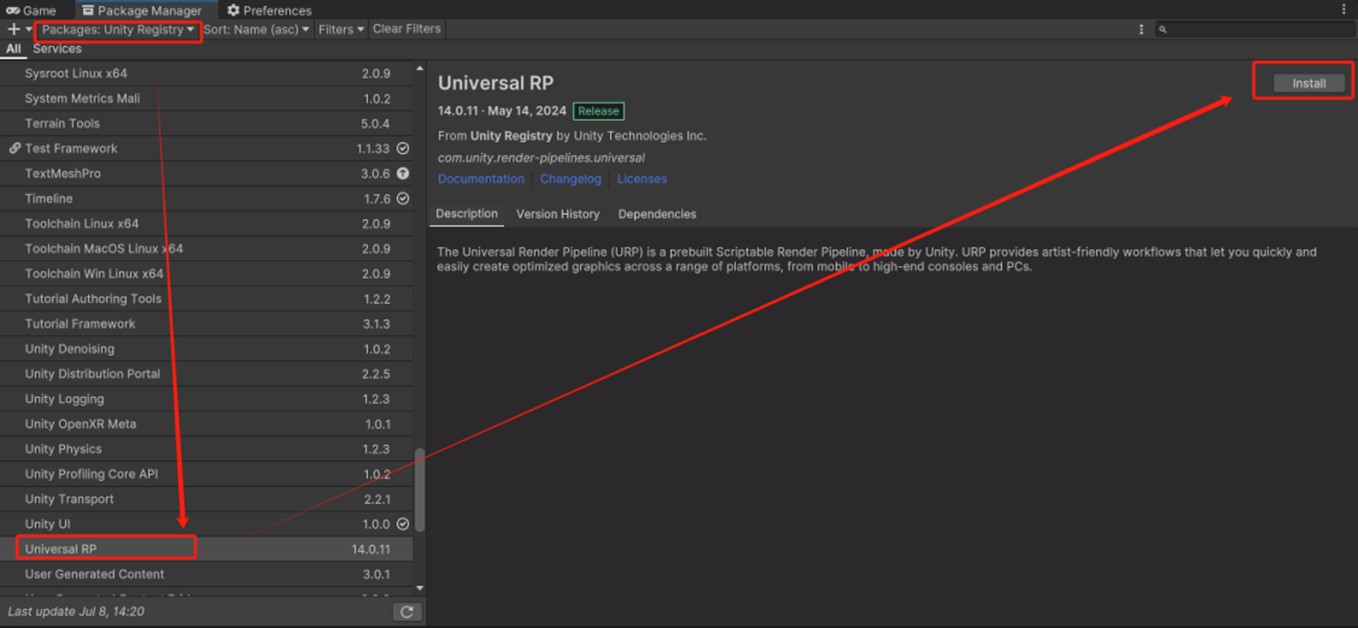Screen dimensions: 1358x628
Task: Click the status icon beside TextMeshPro version
Action: (x=403, y=173)
